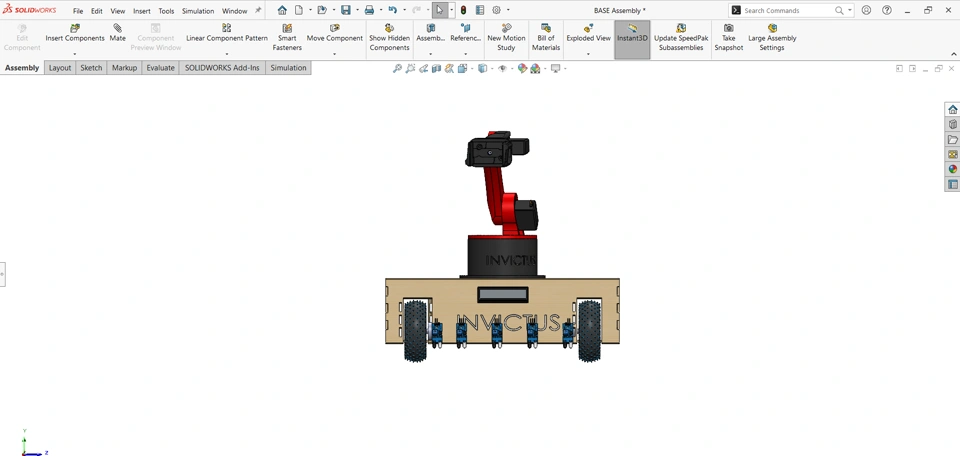This screenshot has width=960, height=456.
Task: Open Assembly Features tool
Action: (430, 32)
